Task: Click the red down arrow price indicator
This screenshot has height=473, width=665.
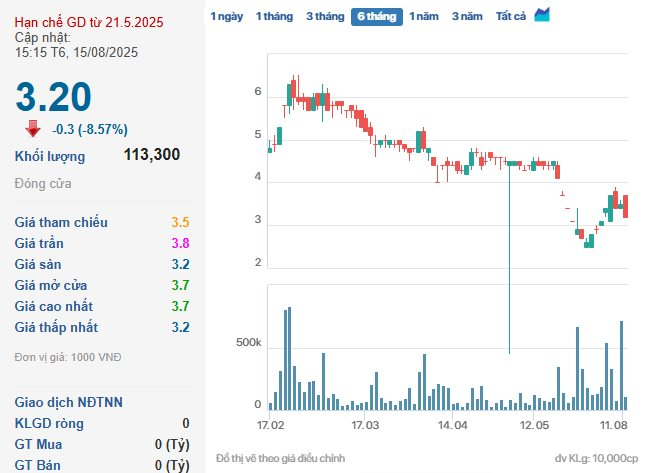Action: pyautogui.click(x=33, y=128)
